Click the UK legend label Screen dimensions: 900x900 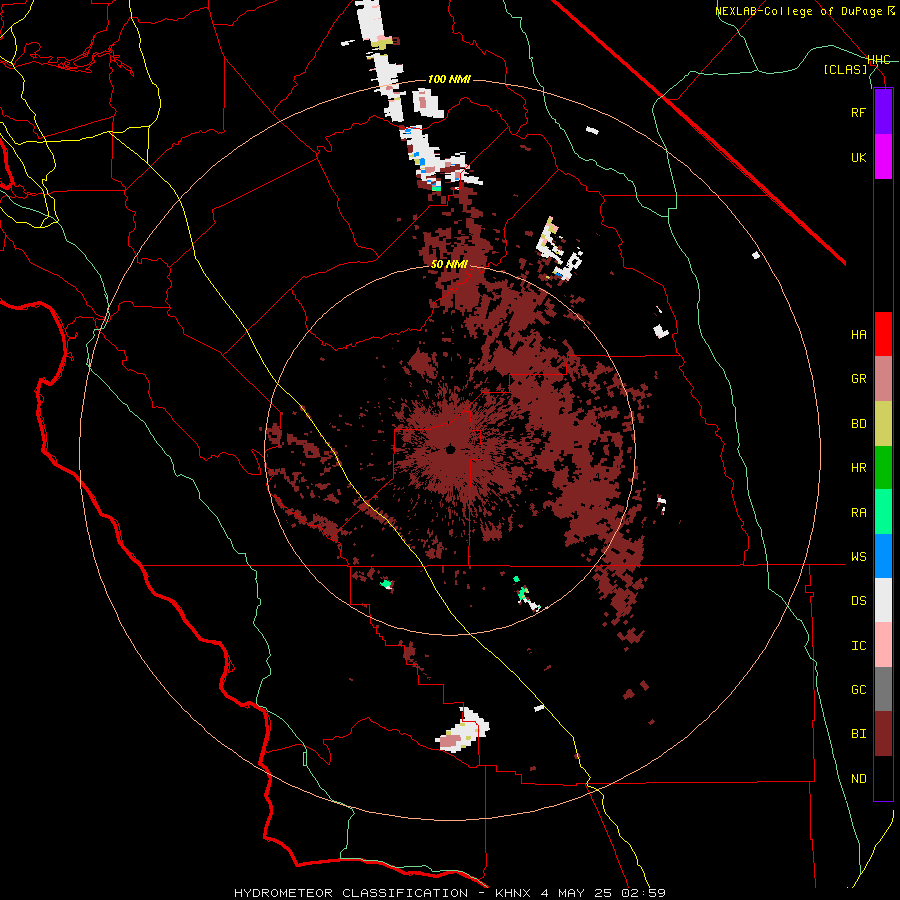point(858,157)
